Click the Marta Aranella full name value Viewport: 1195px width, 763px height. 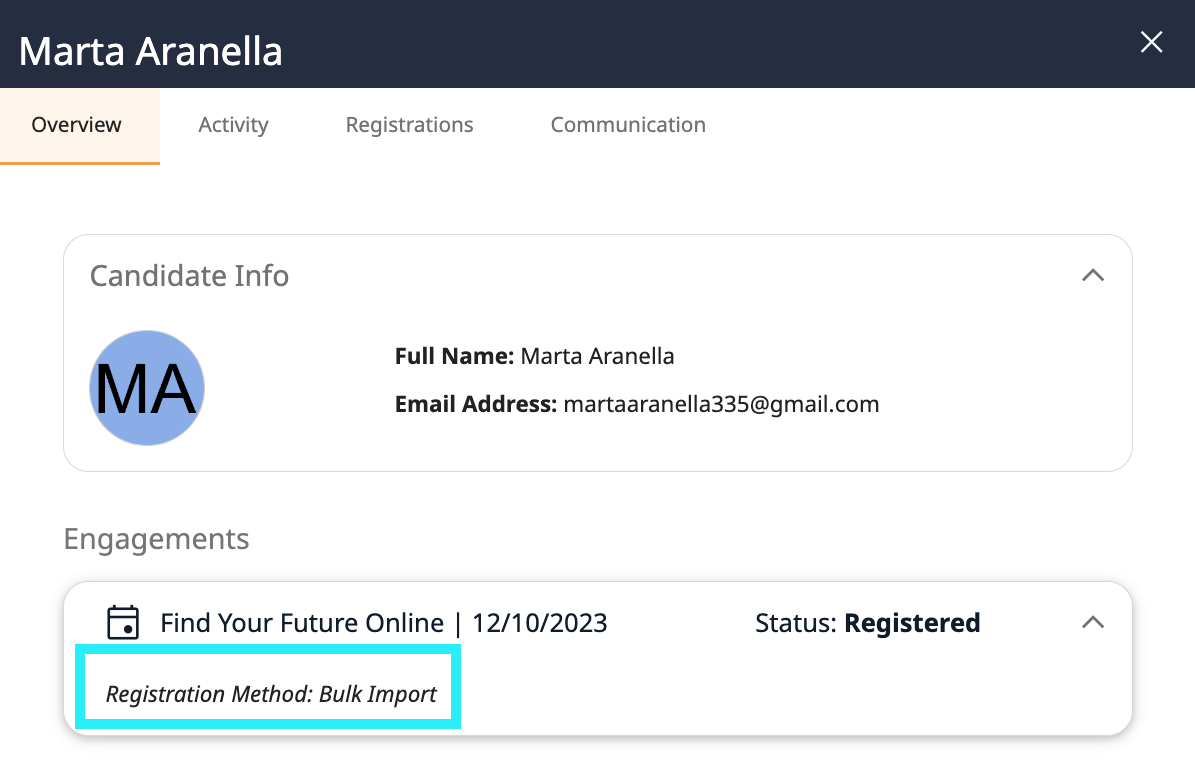tap(598, 356)
